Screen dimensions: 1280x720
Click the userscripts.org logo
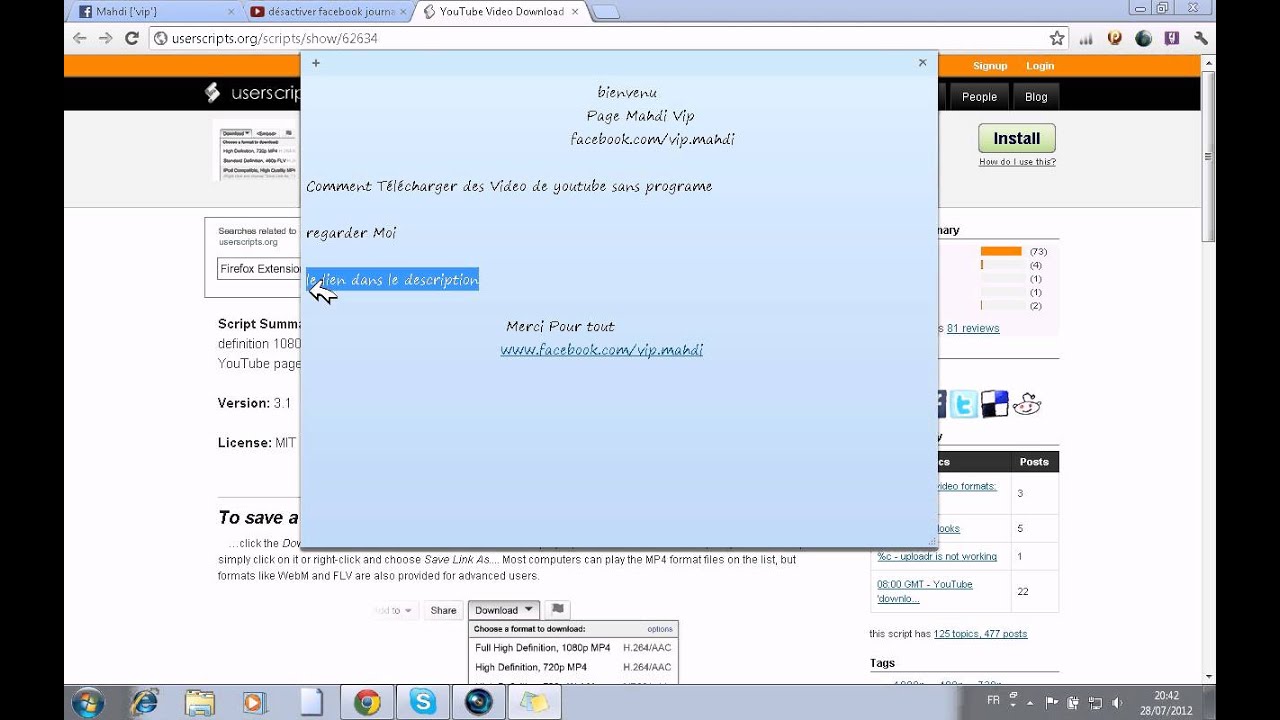[x=252, y=93]
